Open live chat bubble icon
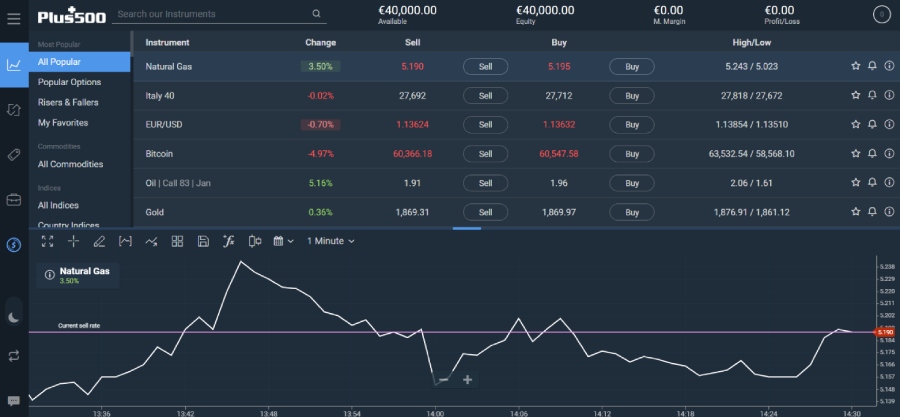The image size is (900, 417). [14, 401]
